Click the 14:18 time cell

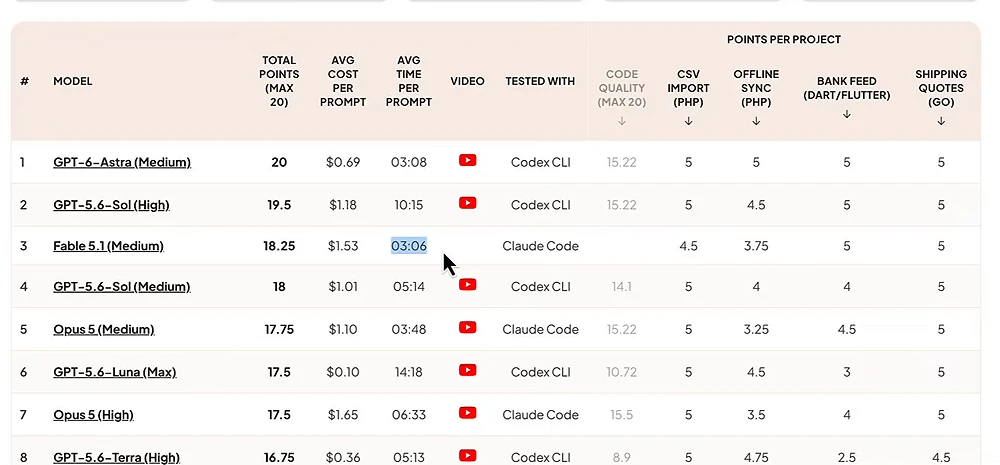click(x=409, y=372)
